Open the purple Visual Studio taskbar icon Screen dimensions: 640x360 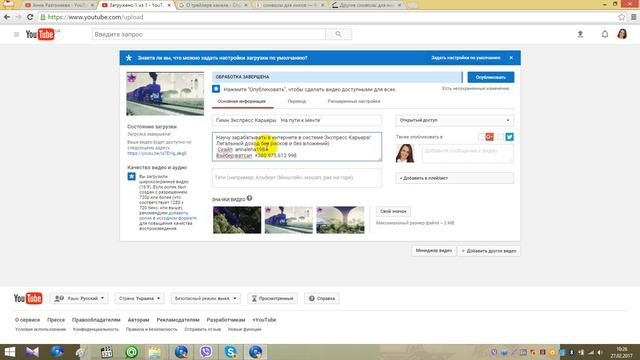click(x=32, y=352)
